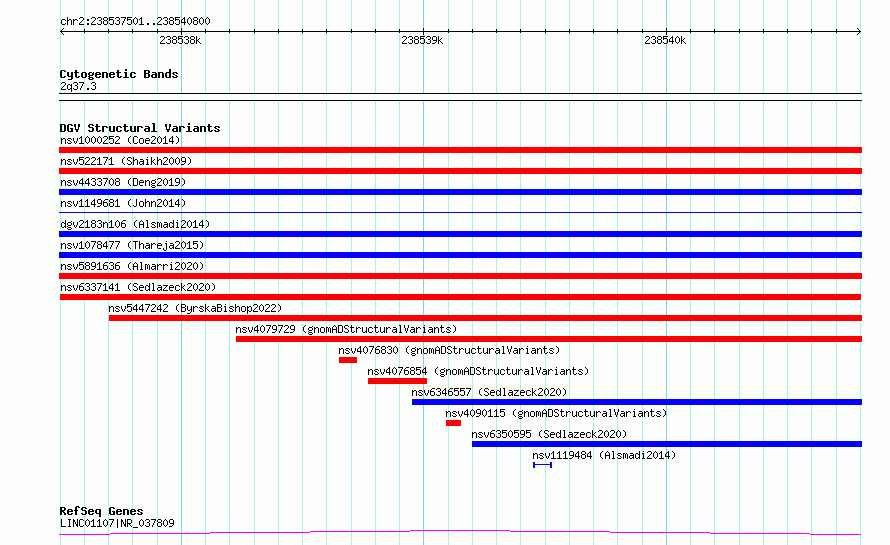Open the nsv4090115 gnomAD label
Screen dimensions: 890x545
point(556,413)
